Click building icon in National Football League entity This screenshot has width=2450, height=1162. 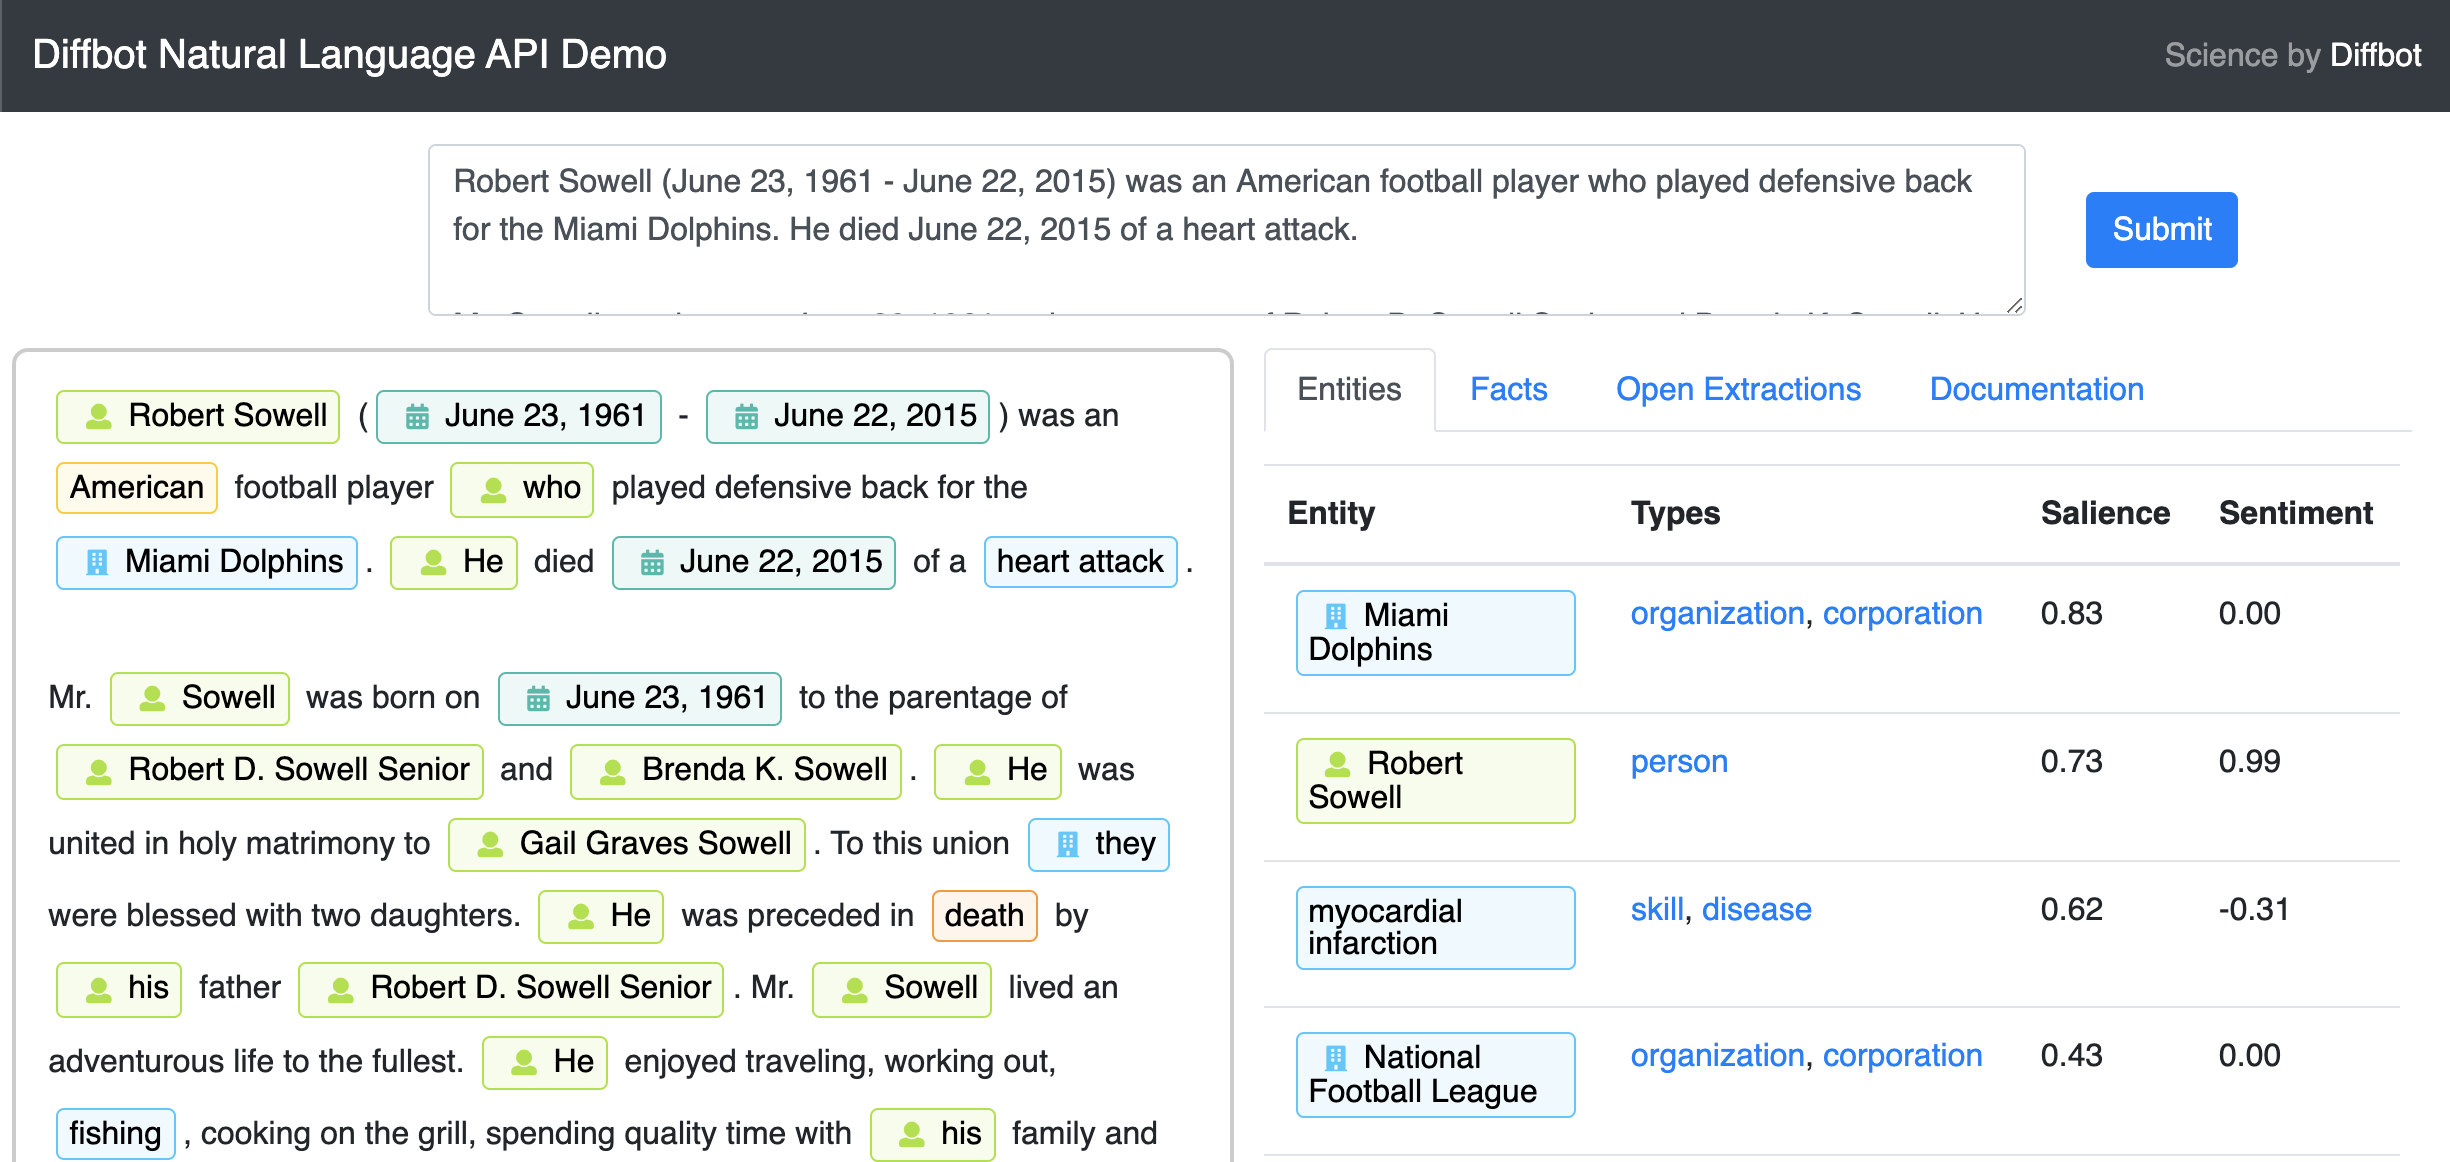coord(1335,1057)
